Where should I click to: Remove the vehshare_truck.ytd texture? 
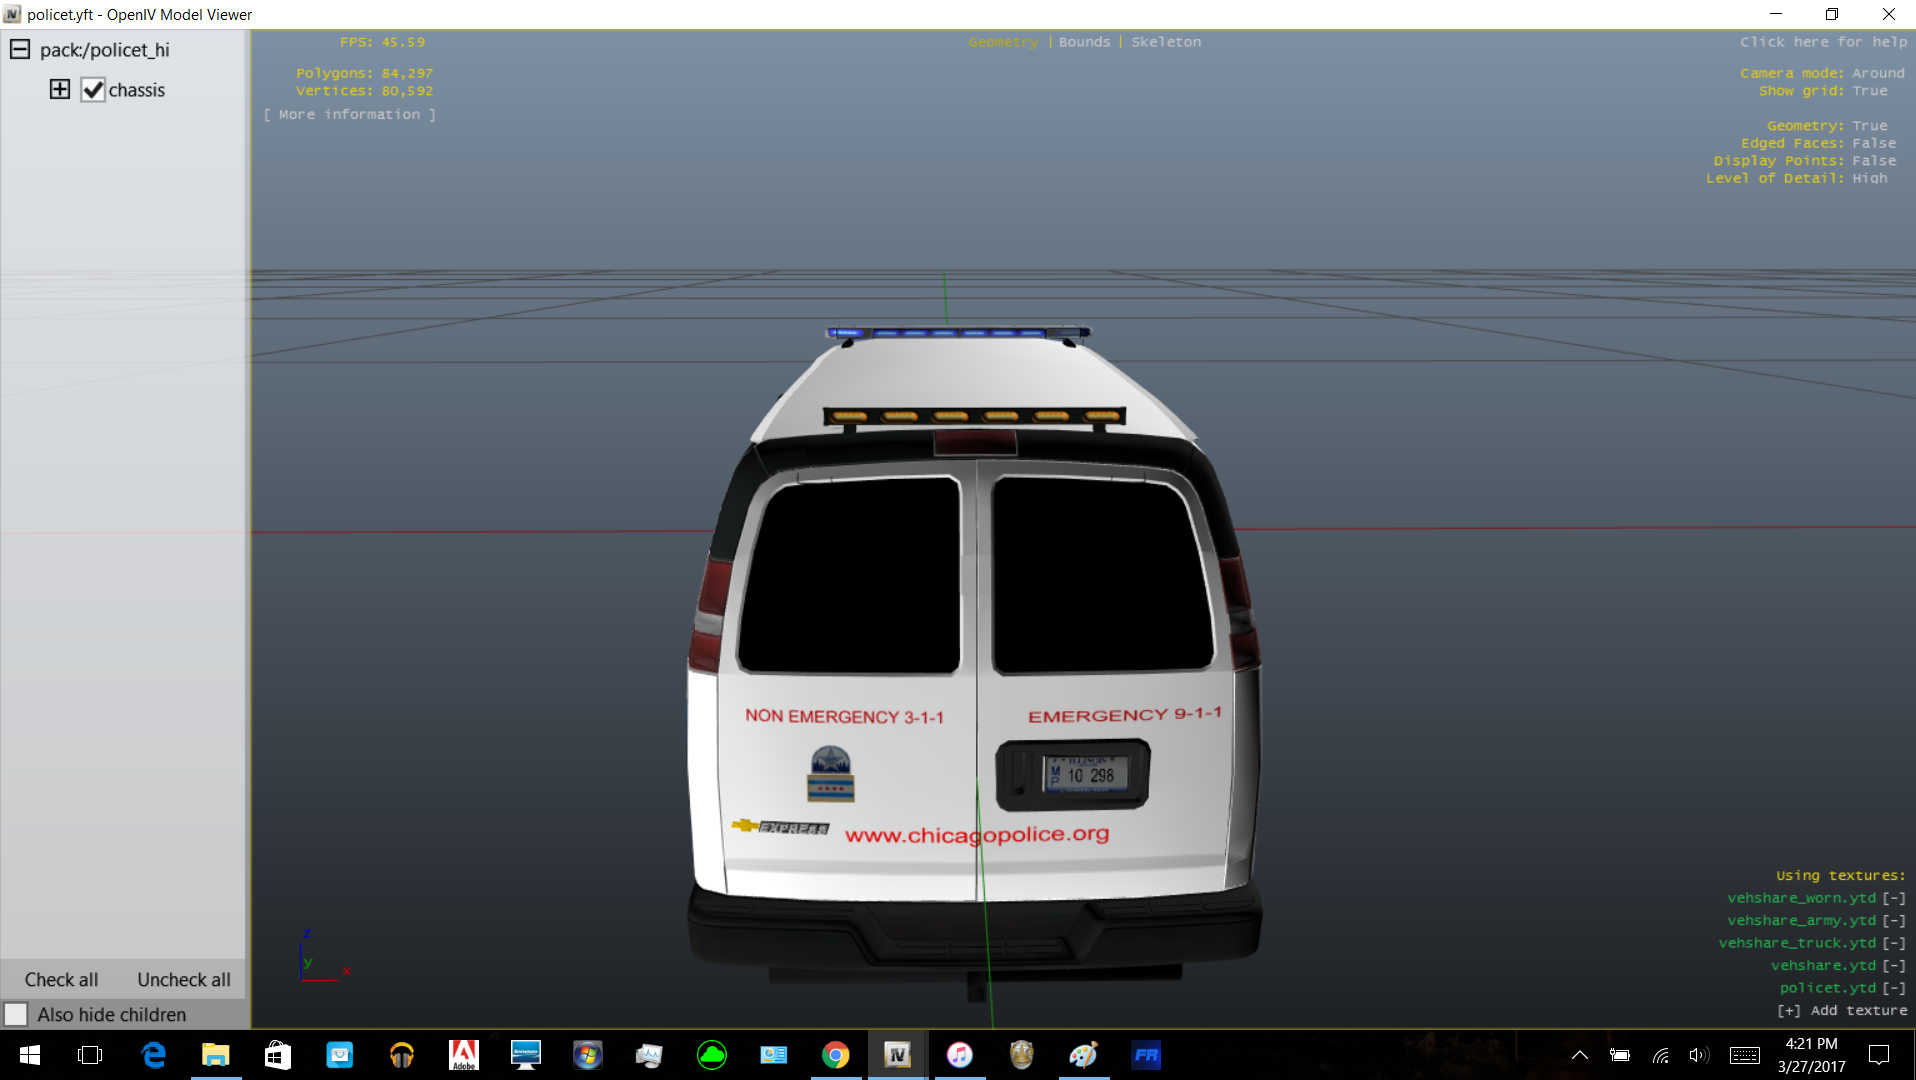pos(1893,943)
